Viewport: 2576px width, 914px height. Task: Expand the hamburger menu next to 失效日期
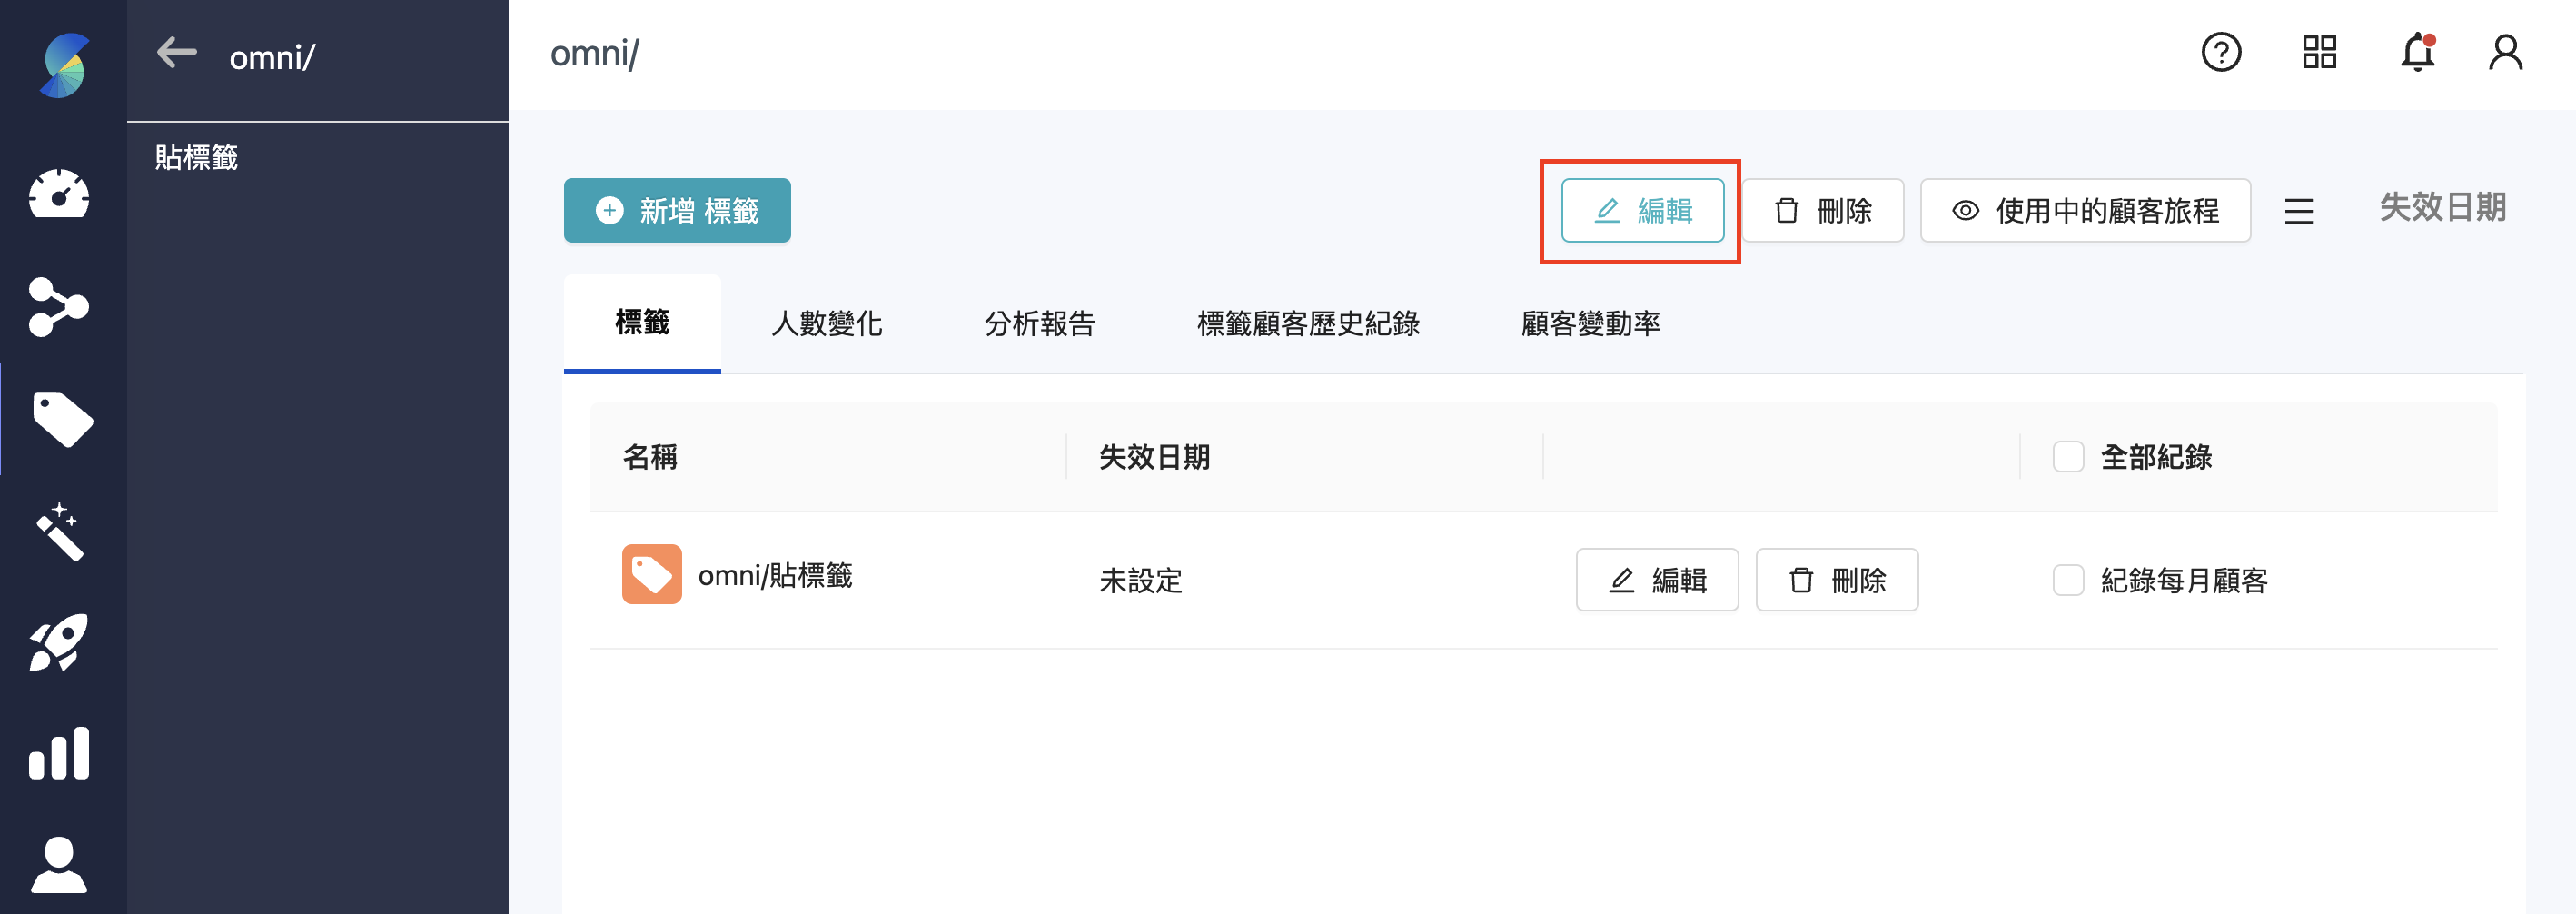pyautogui.click(x=2299, y=211)
